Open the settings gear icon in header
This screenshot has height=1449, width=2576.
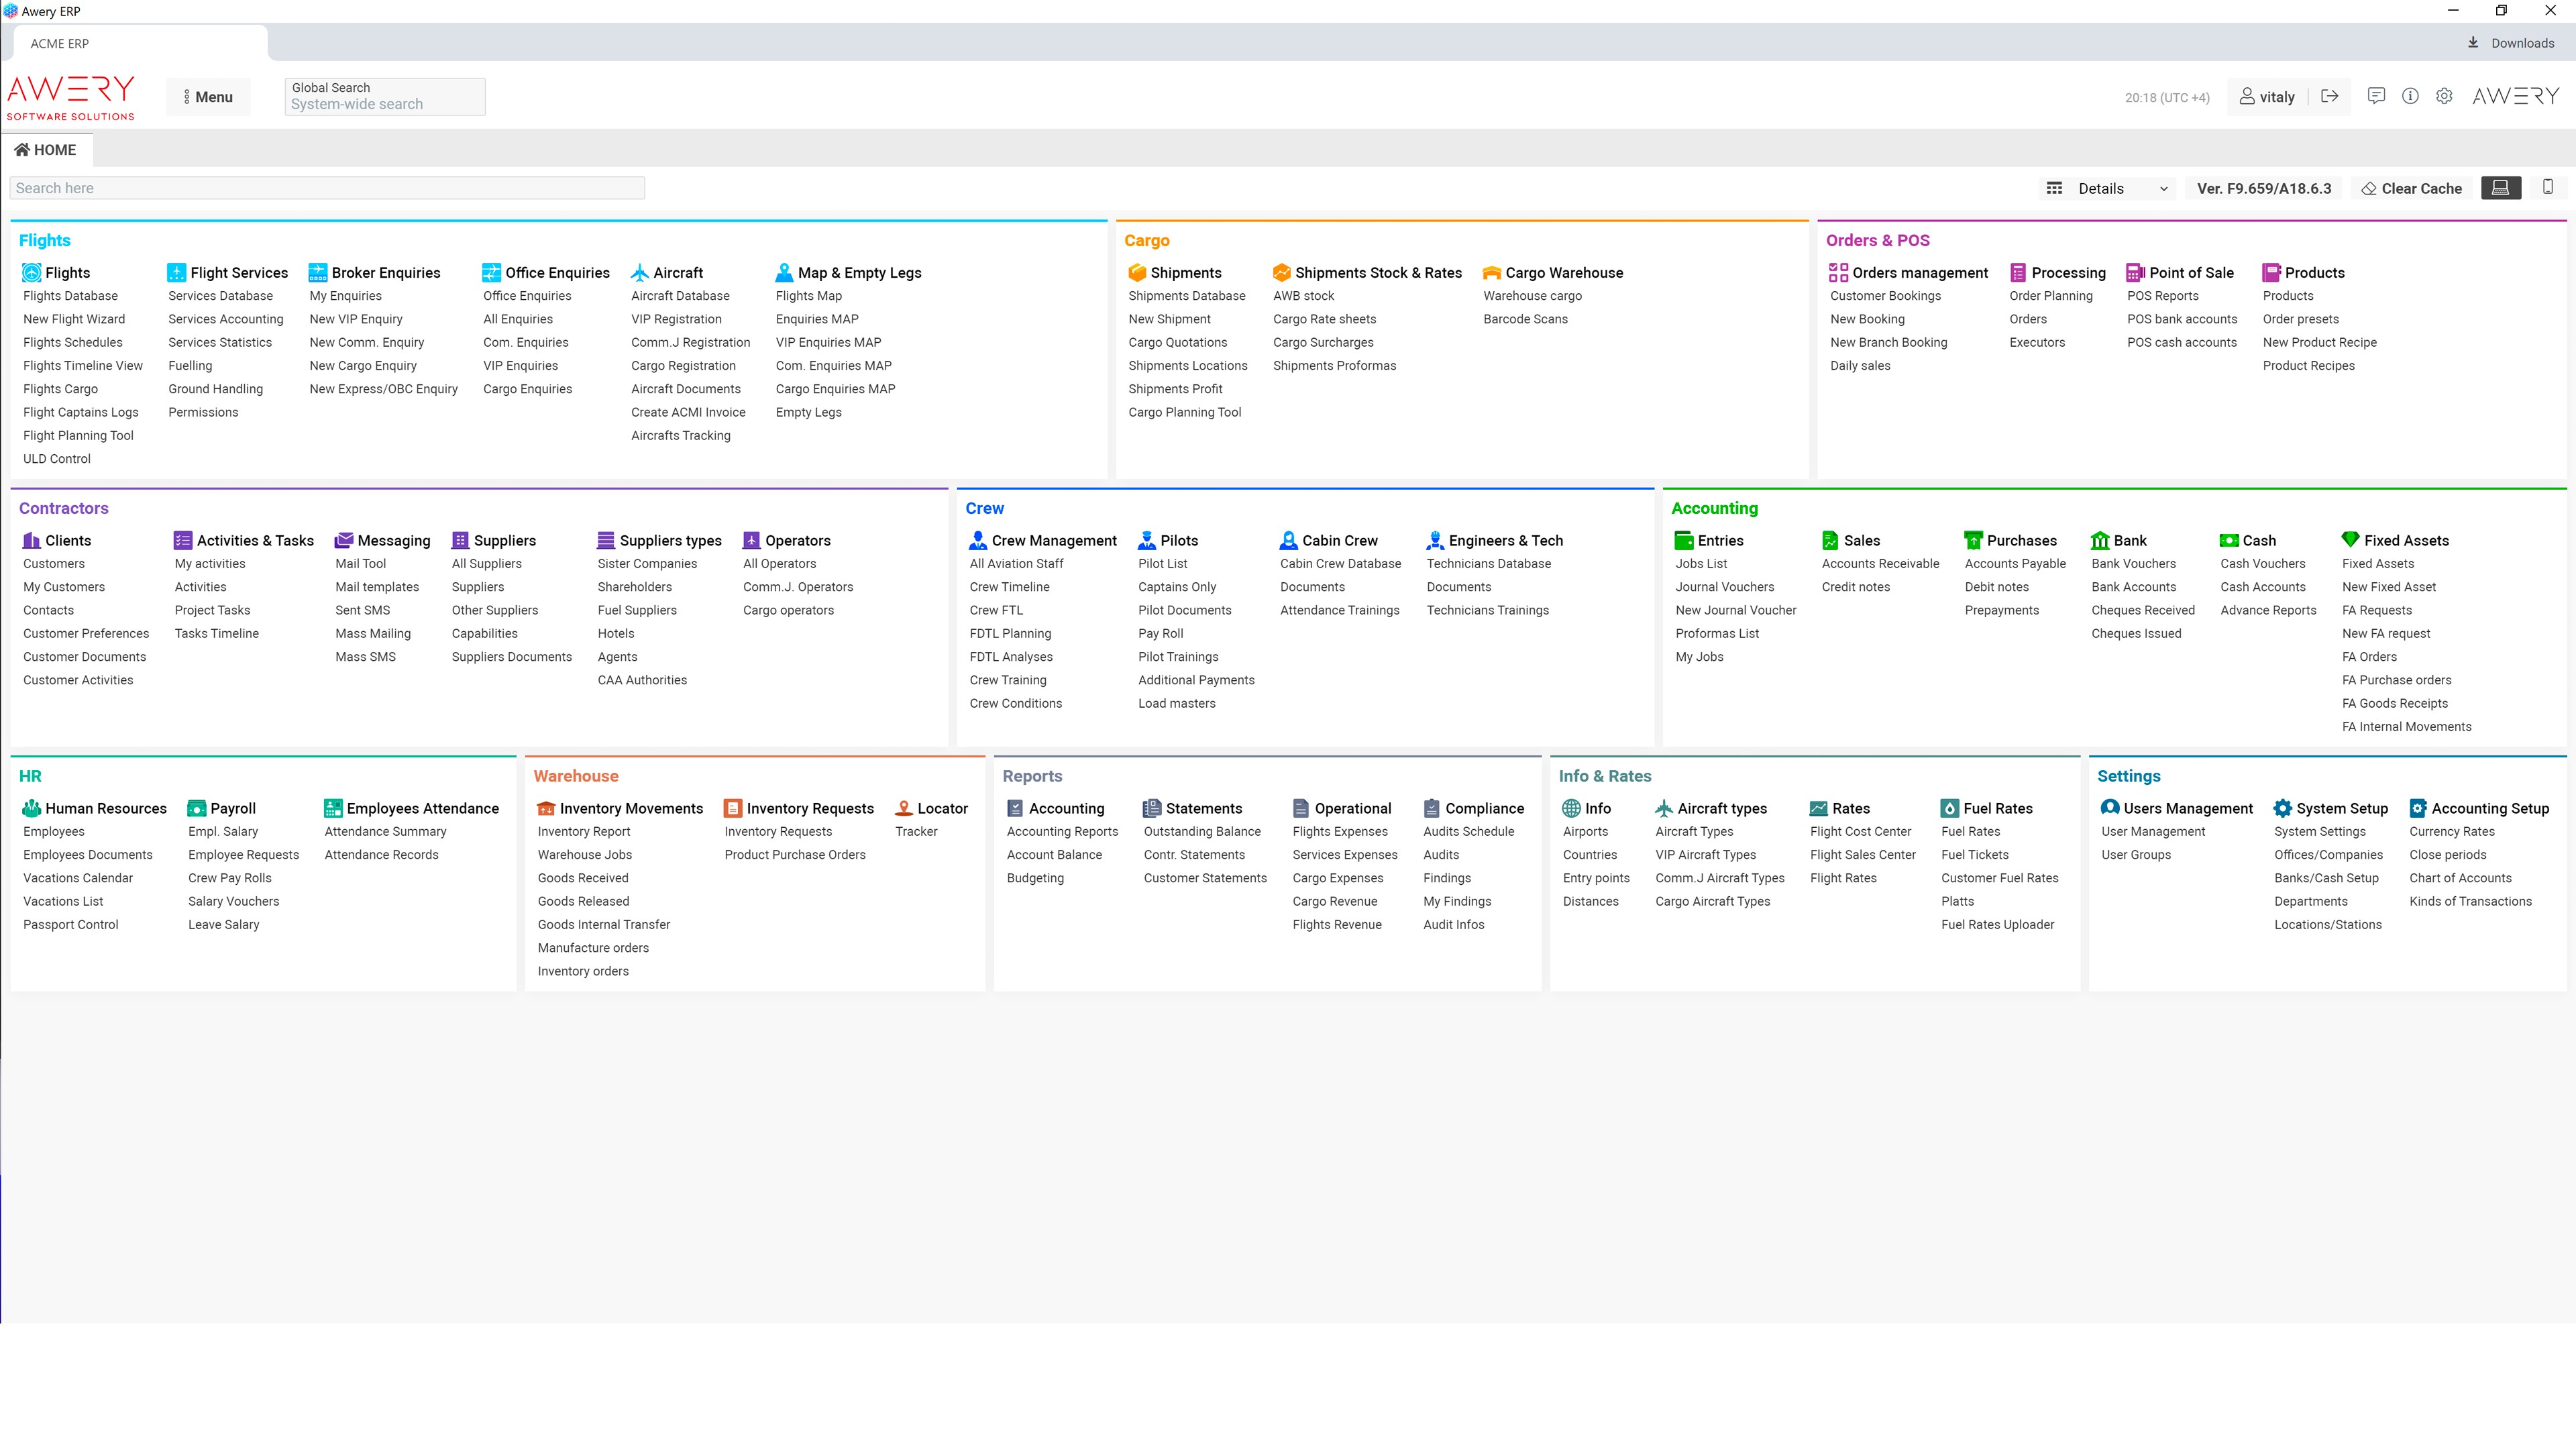point(2444,96)
